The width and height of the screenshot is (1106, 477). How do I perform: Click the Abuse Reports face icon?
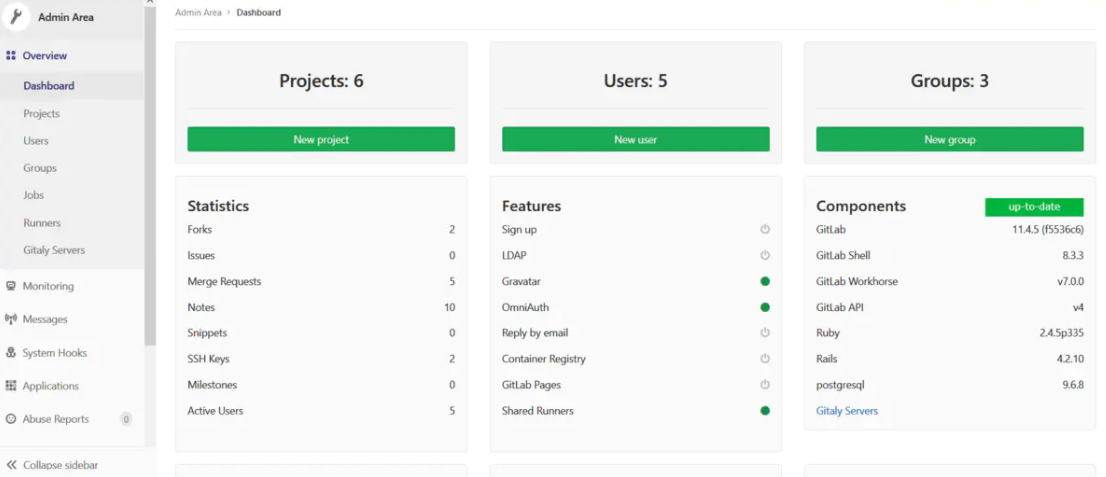point(11,419)
